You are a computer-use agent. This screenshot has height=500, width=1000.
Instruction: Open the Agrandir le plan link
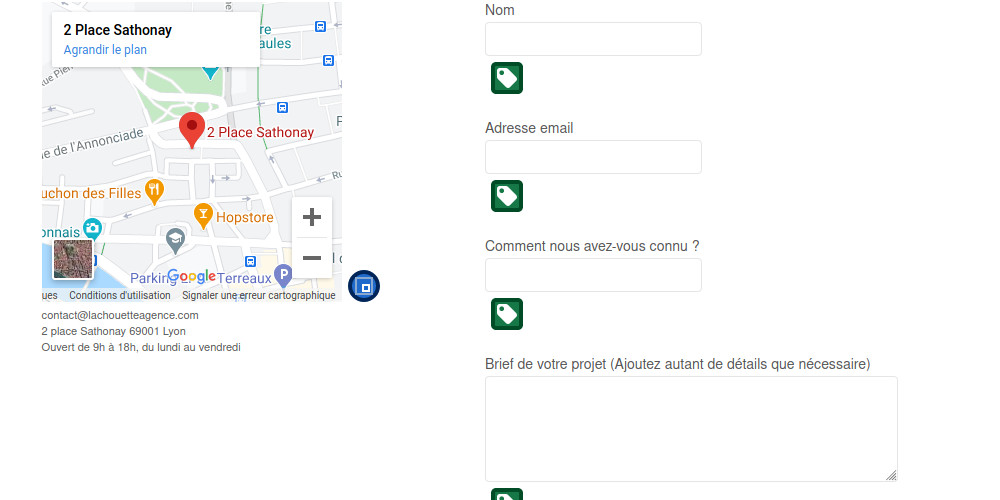[105, 50]
